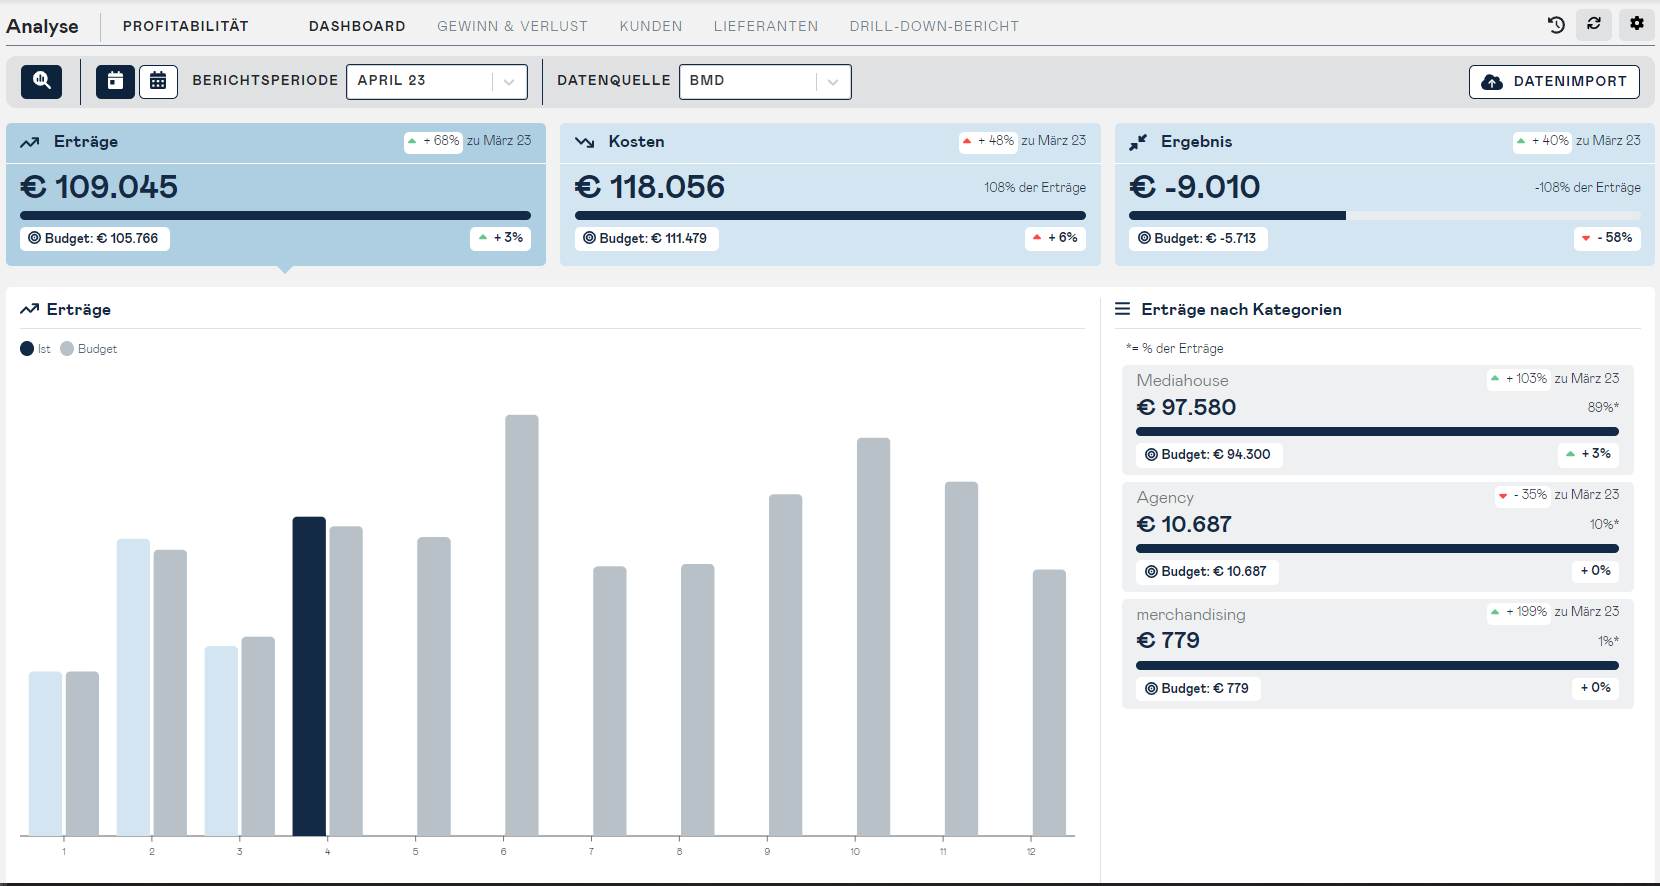Click the light Ist bar for month 2
This screenshot has height=886, width=1660.
[133, 687]
